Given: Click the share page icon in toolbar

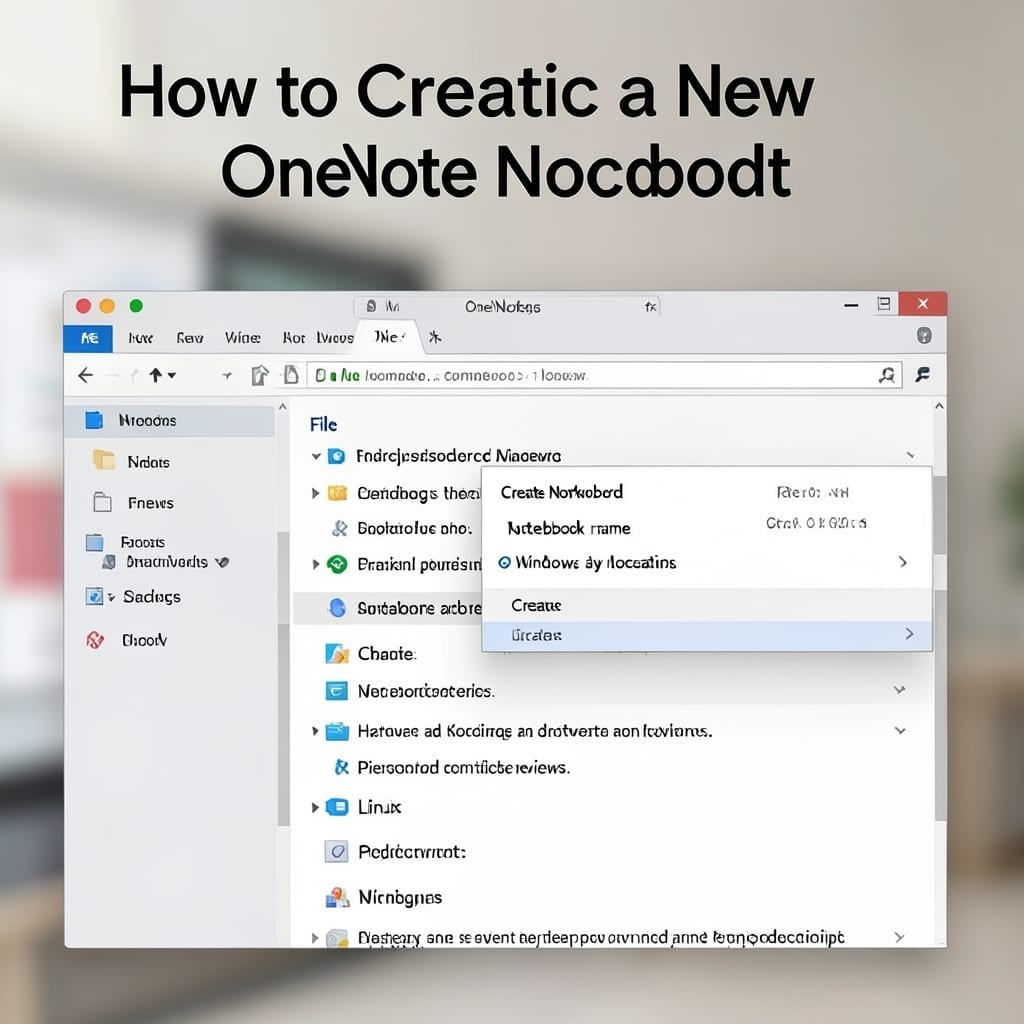Looking at the screenshot, I should 260,375.
